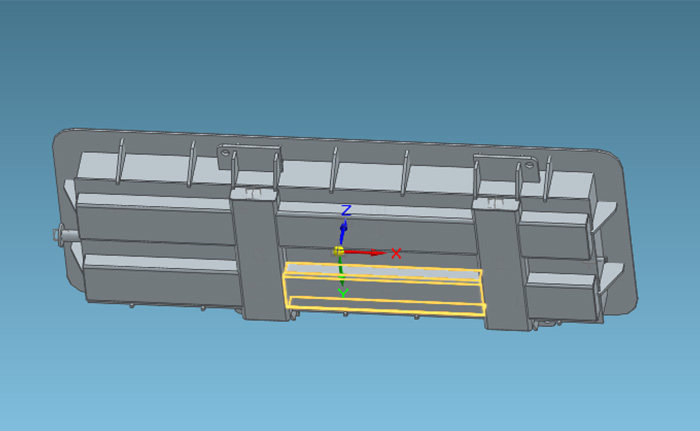The width and height of the screenshot is (700, 431).
Task: Click the green Y axis arrow handle
Action: click(x=342, y=277)
